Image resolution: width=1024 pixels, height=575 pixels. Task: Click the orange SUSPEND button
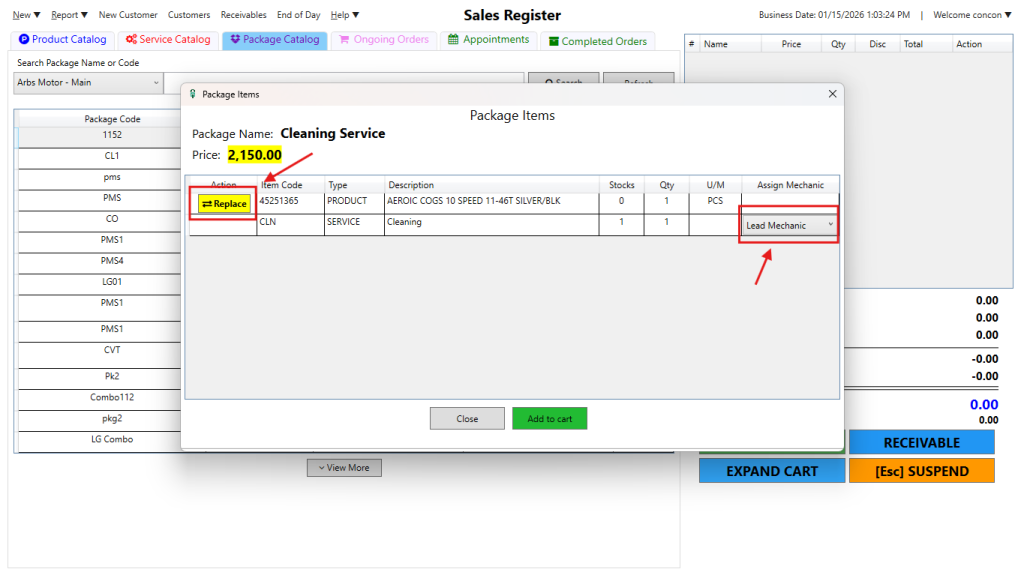(921, 471)
